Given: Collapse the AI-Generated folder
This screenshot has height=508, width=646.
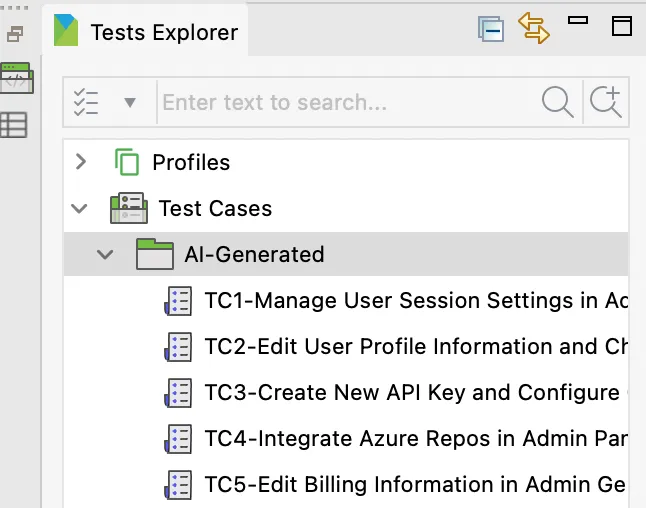Looking at the screenshot, I should tap(105, 254).
